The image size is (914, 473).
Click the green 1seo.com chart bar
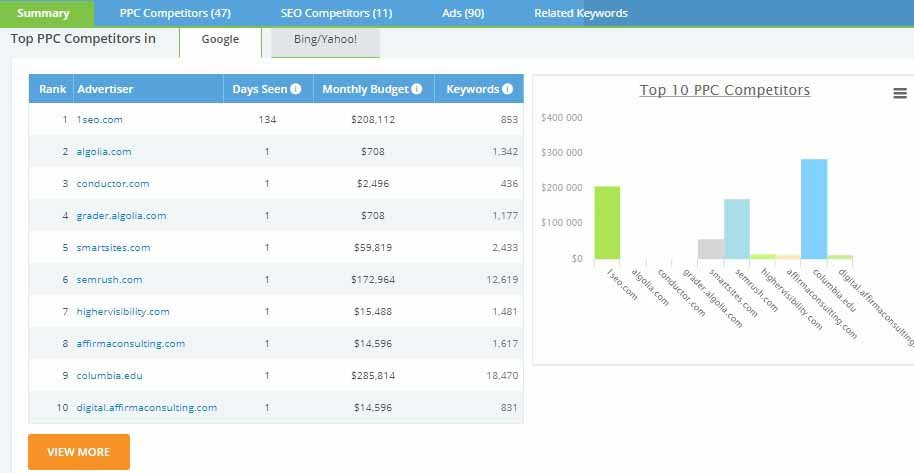607,223
